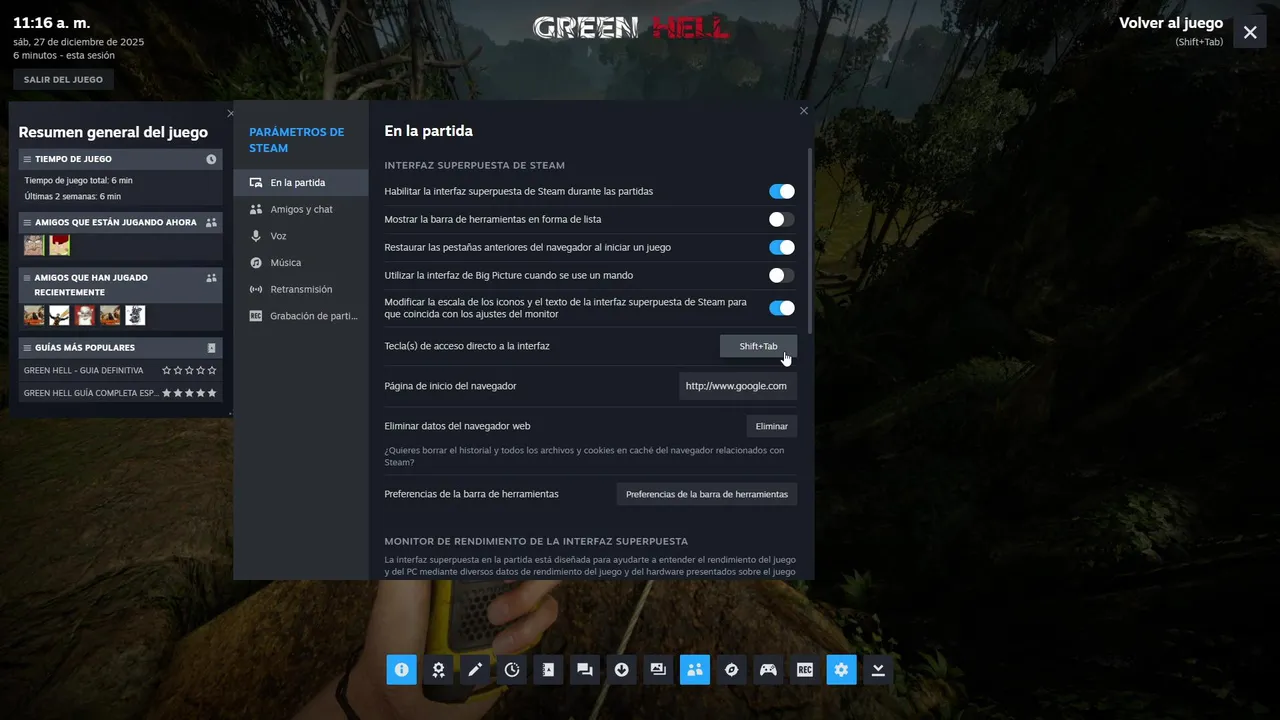
Task: Collapse the toolbar with down-arrow icon
Action: coord(878,670)
